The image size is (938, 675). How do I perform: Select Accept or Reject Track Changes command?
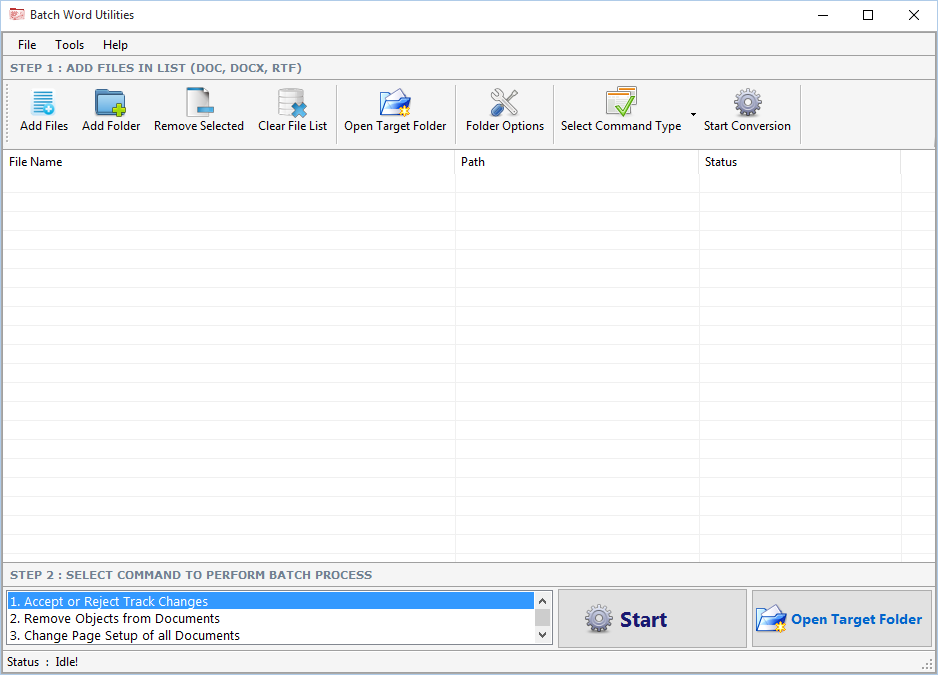coord(271,601)
